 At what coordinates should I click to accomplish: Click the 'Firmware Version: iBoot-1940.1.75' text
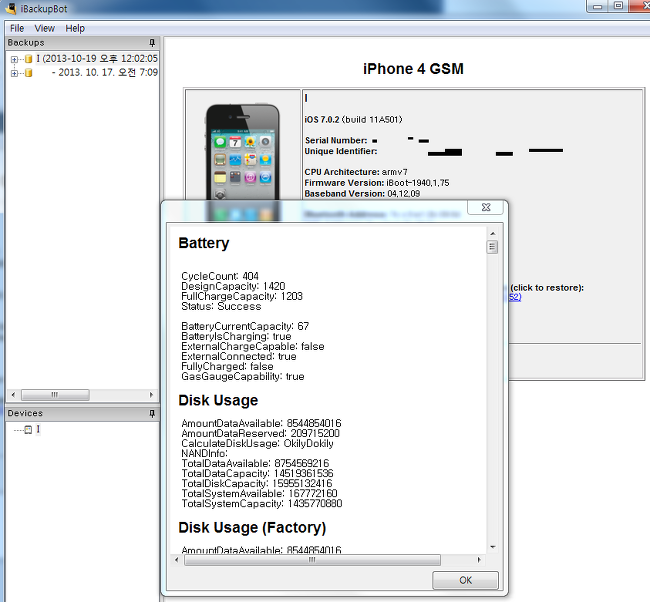coord(377,182)
